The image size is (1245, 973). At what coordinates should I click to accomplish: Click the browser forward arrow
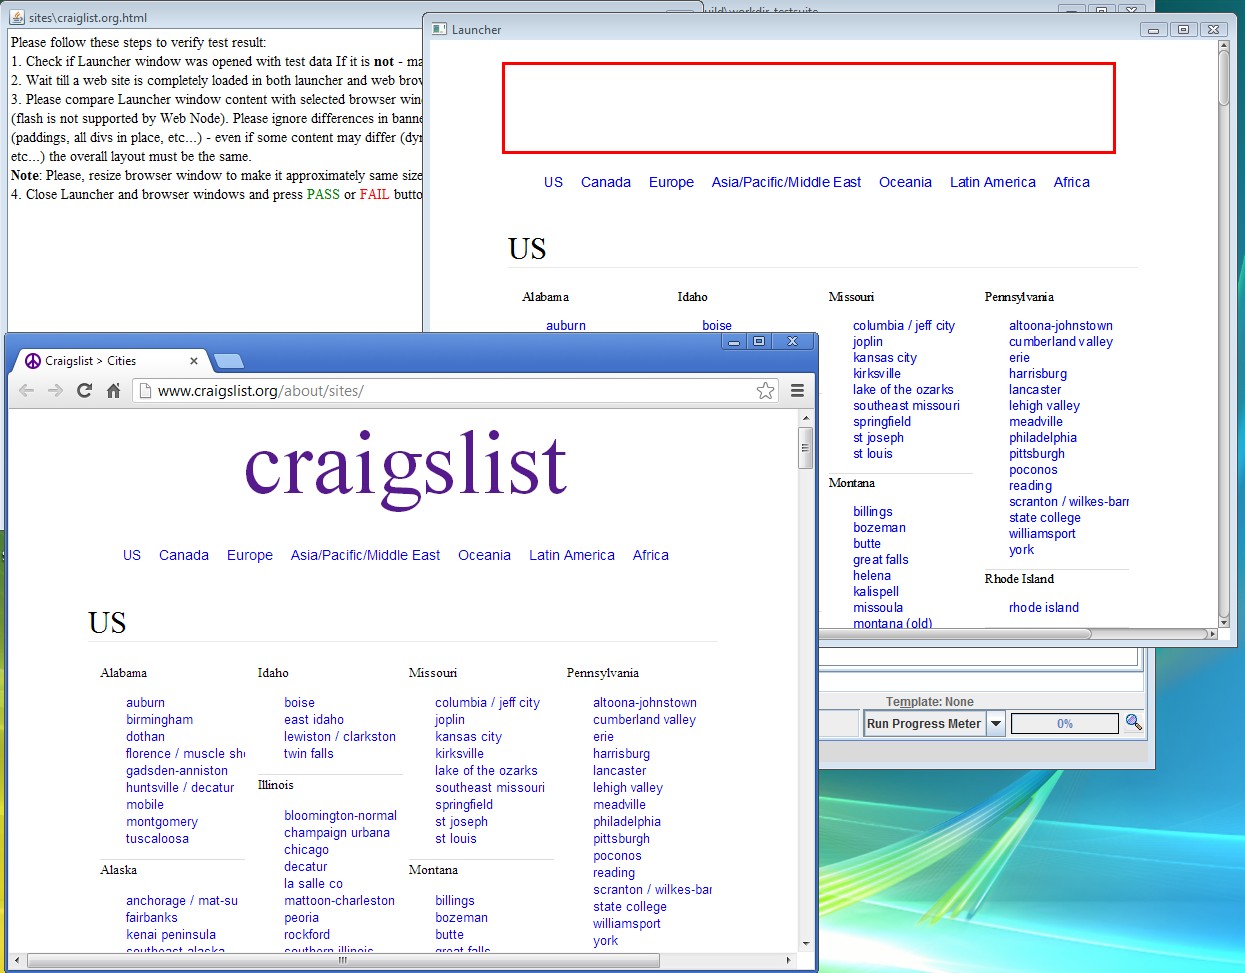point(56,391)
